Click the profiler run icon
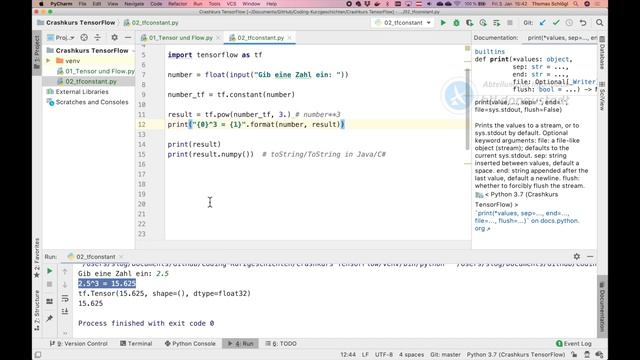This screenshot has width=640, height=360. click(x=483, y=23)
